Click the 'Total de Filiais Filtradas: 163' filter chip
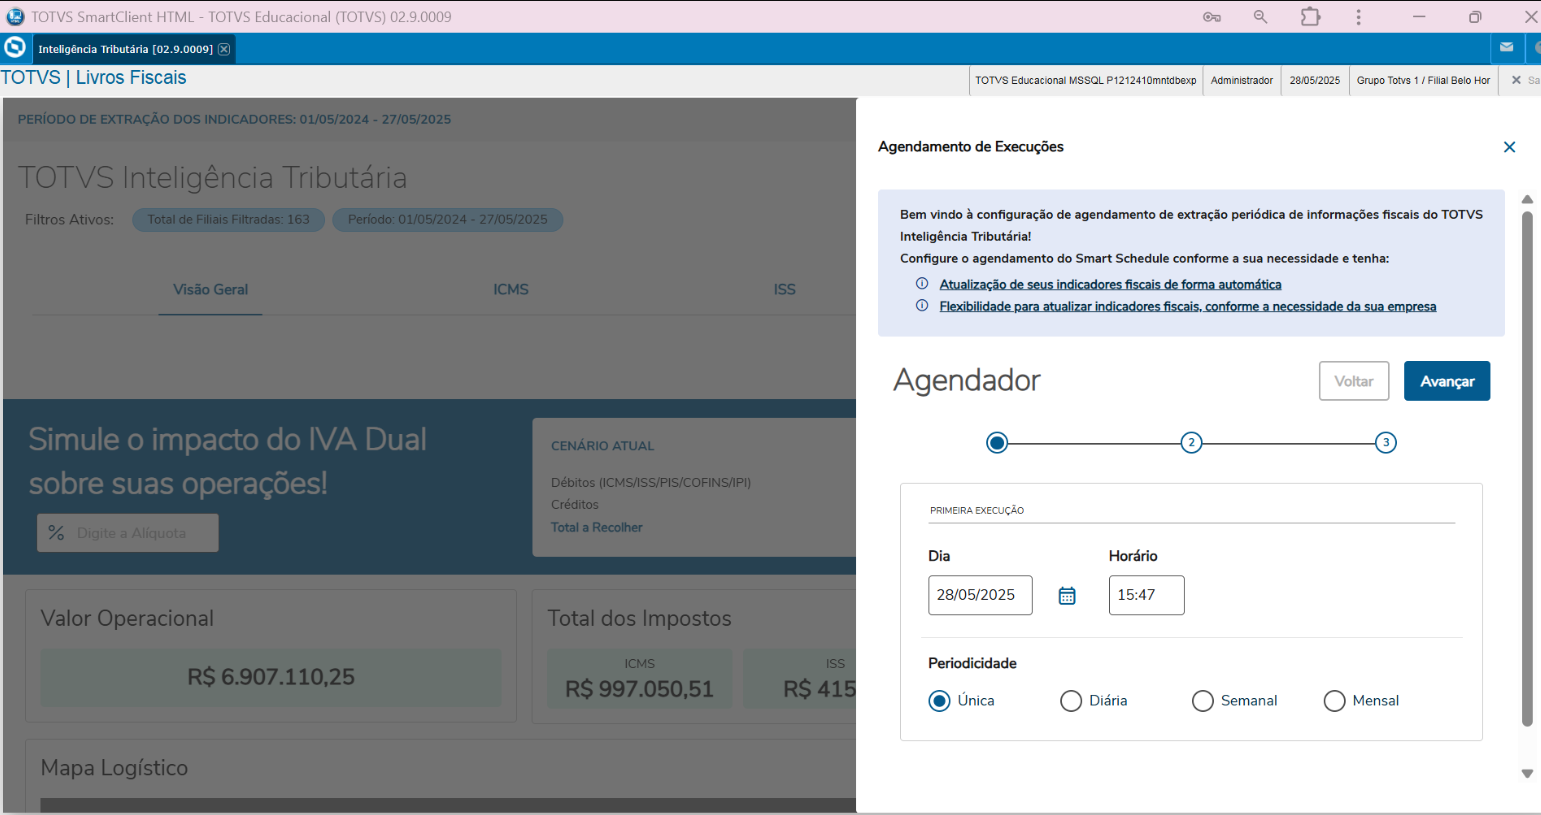 tap(229, 220)
